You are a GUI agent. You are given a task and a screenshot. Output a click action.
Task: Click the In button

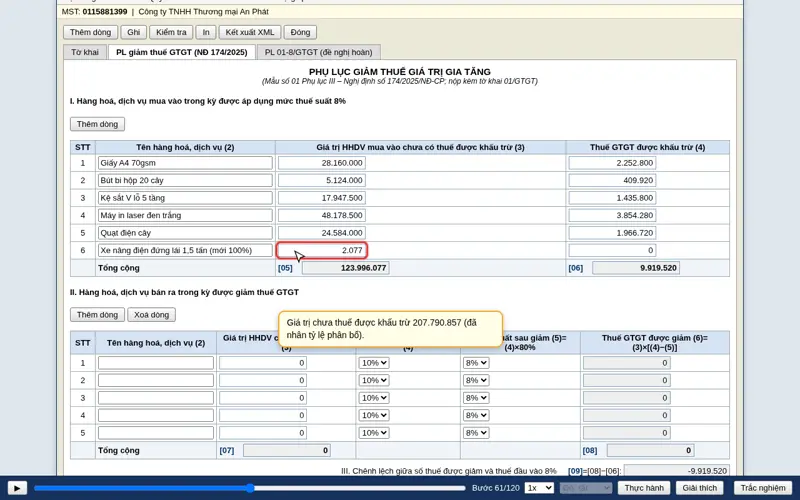click(206, 32)
